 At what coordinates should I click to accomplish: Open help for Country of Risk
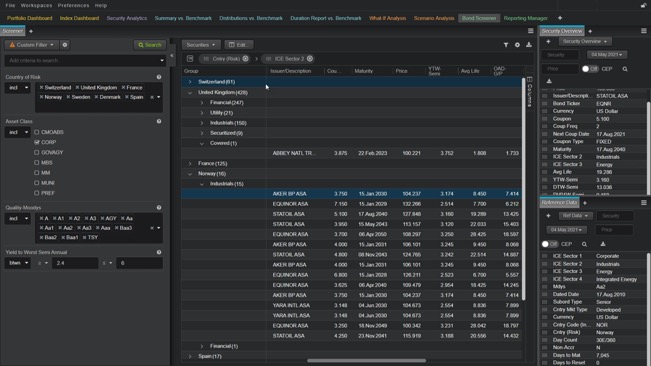point(159,77)
